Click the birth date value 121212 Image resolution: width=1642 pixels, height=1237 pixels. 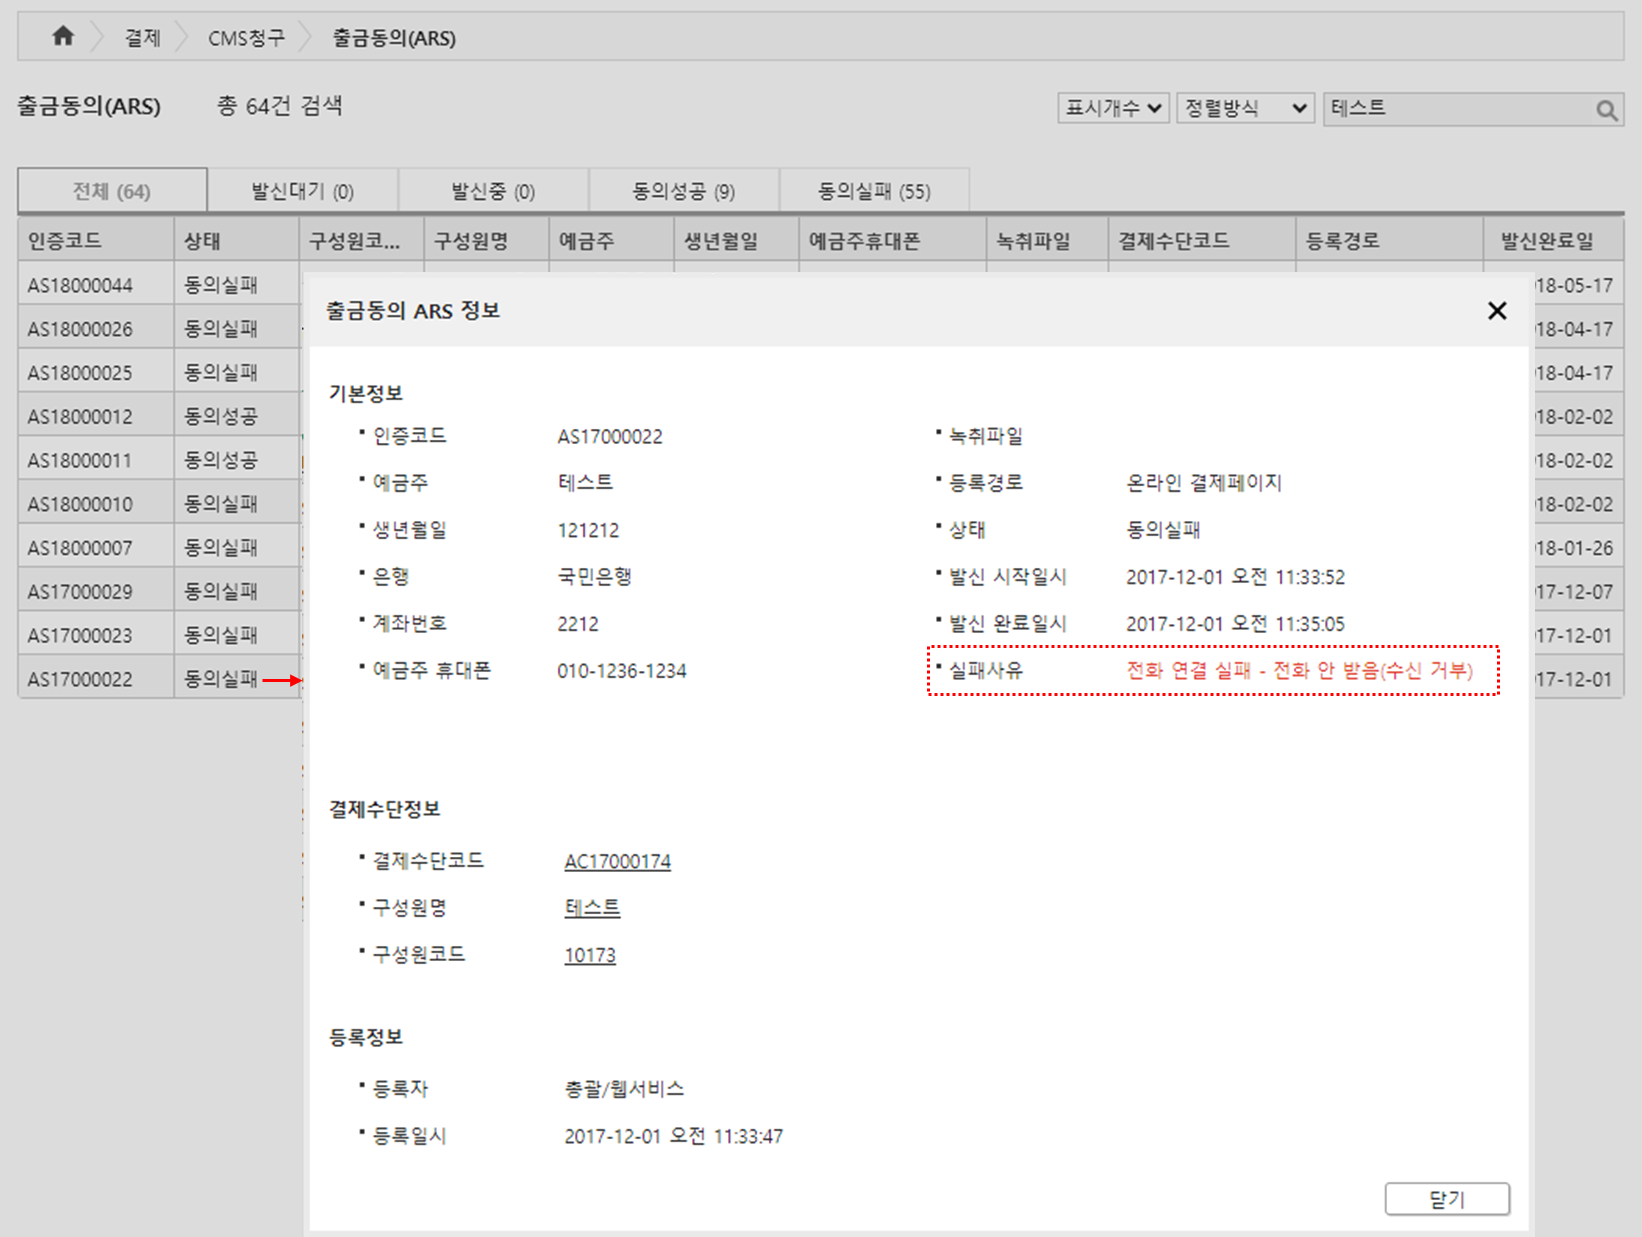pyautogui.click(x=588, y=530)
